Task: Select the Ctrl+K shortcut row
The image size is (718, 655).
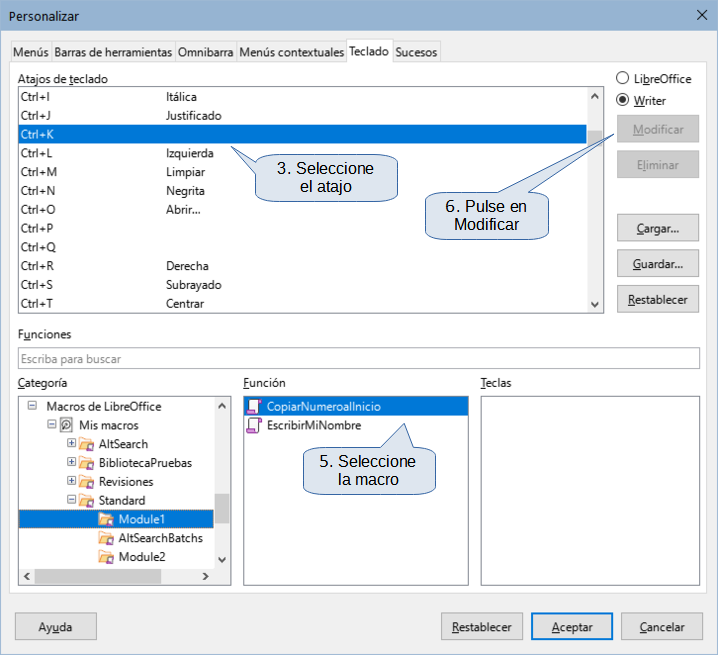Action: pyautogui.click(x=302, y=134)
